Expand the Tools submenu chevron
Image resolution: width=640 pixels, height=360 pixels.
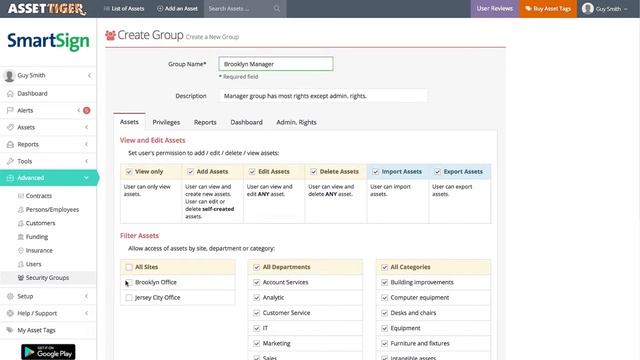tap(87, 161)
